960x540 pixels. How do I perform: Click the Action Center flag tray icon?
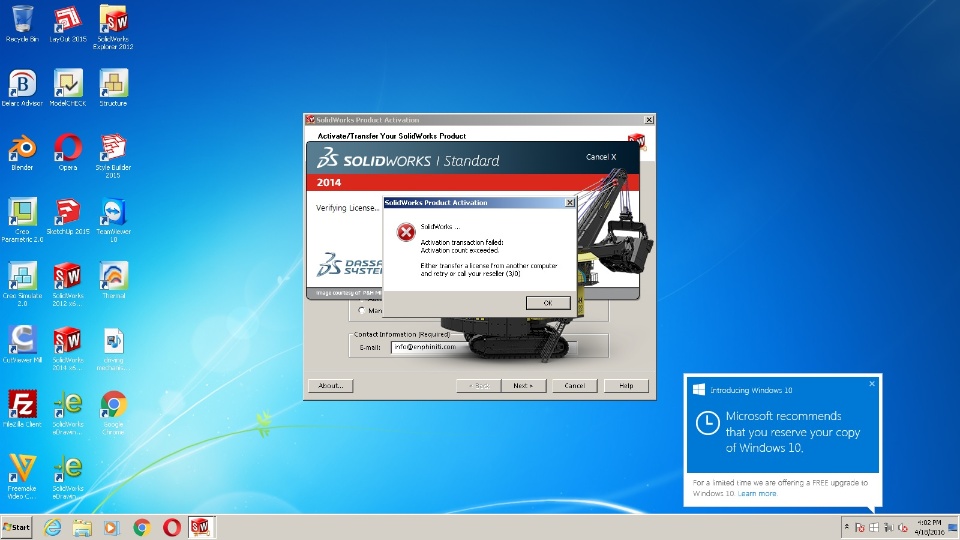pos(860,528)
